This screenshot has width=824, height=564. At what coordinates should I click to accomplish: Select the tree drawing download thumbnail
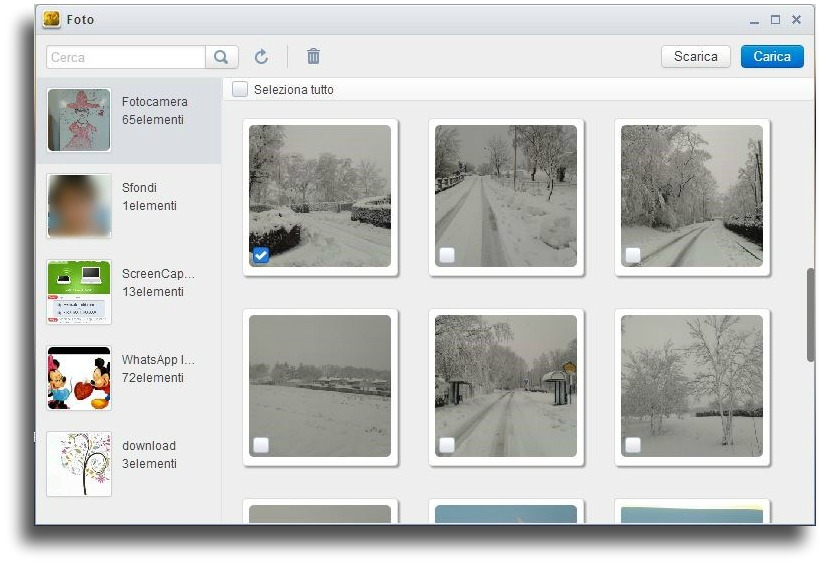point(79,464)
